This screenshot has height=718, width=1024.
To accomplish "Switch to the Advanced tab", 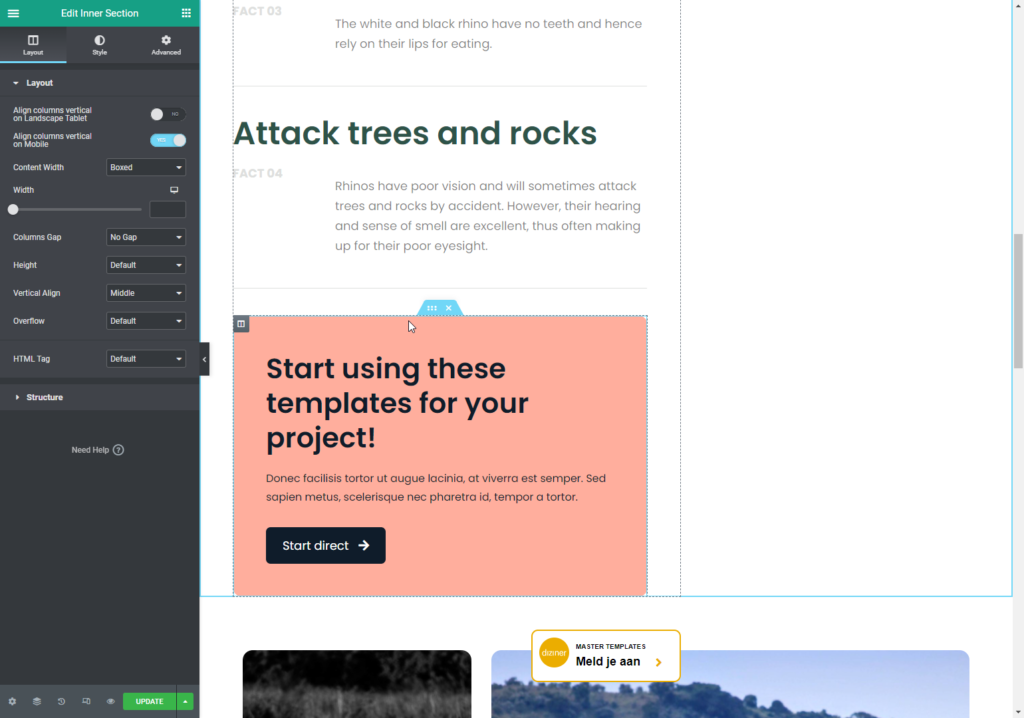I will pyautogui.click(x=166, y=45).
